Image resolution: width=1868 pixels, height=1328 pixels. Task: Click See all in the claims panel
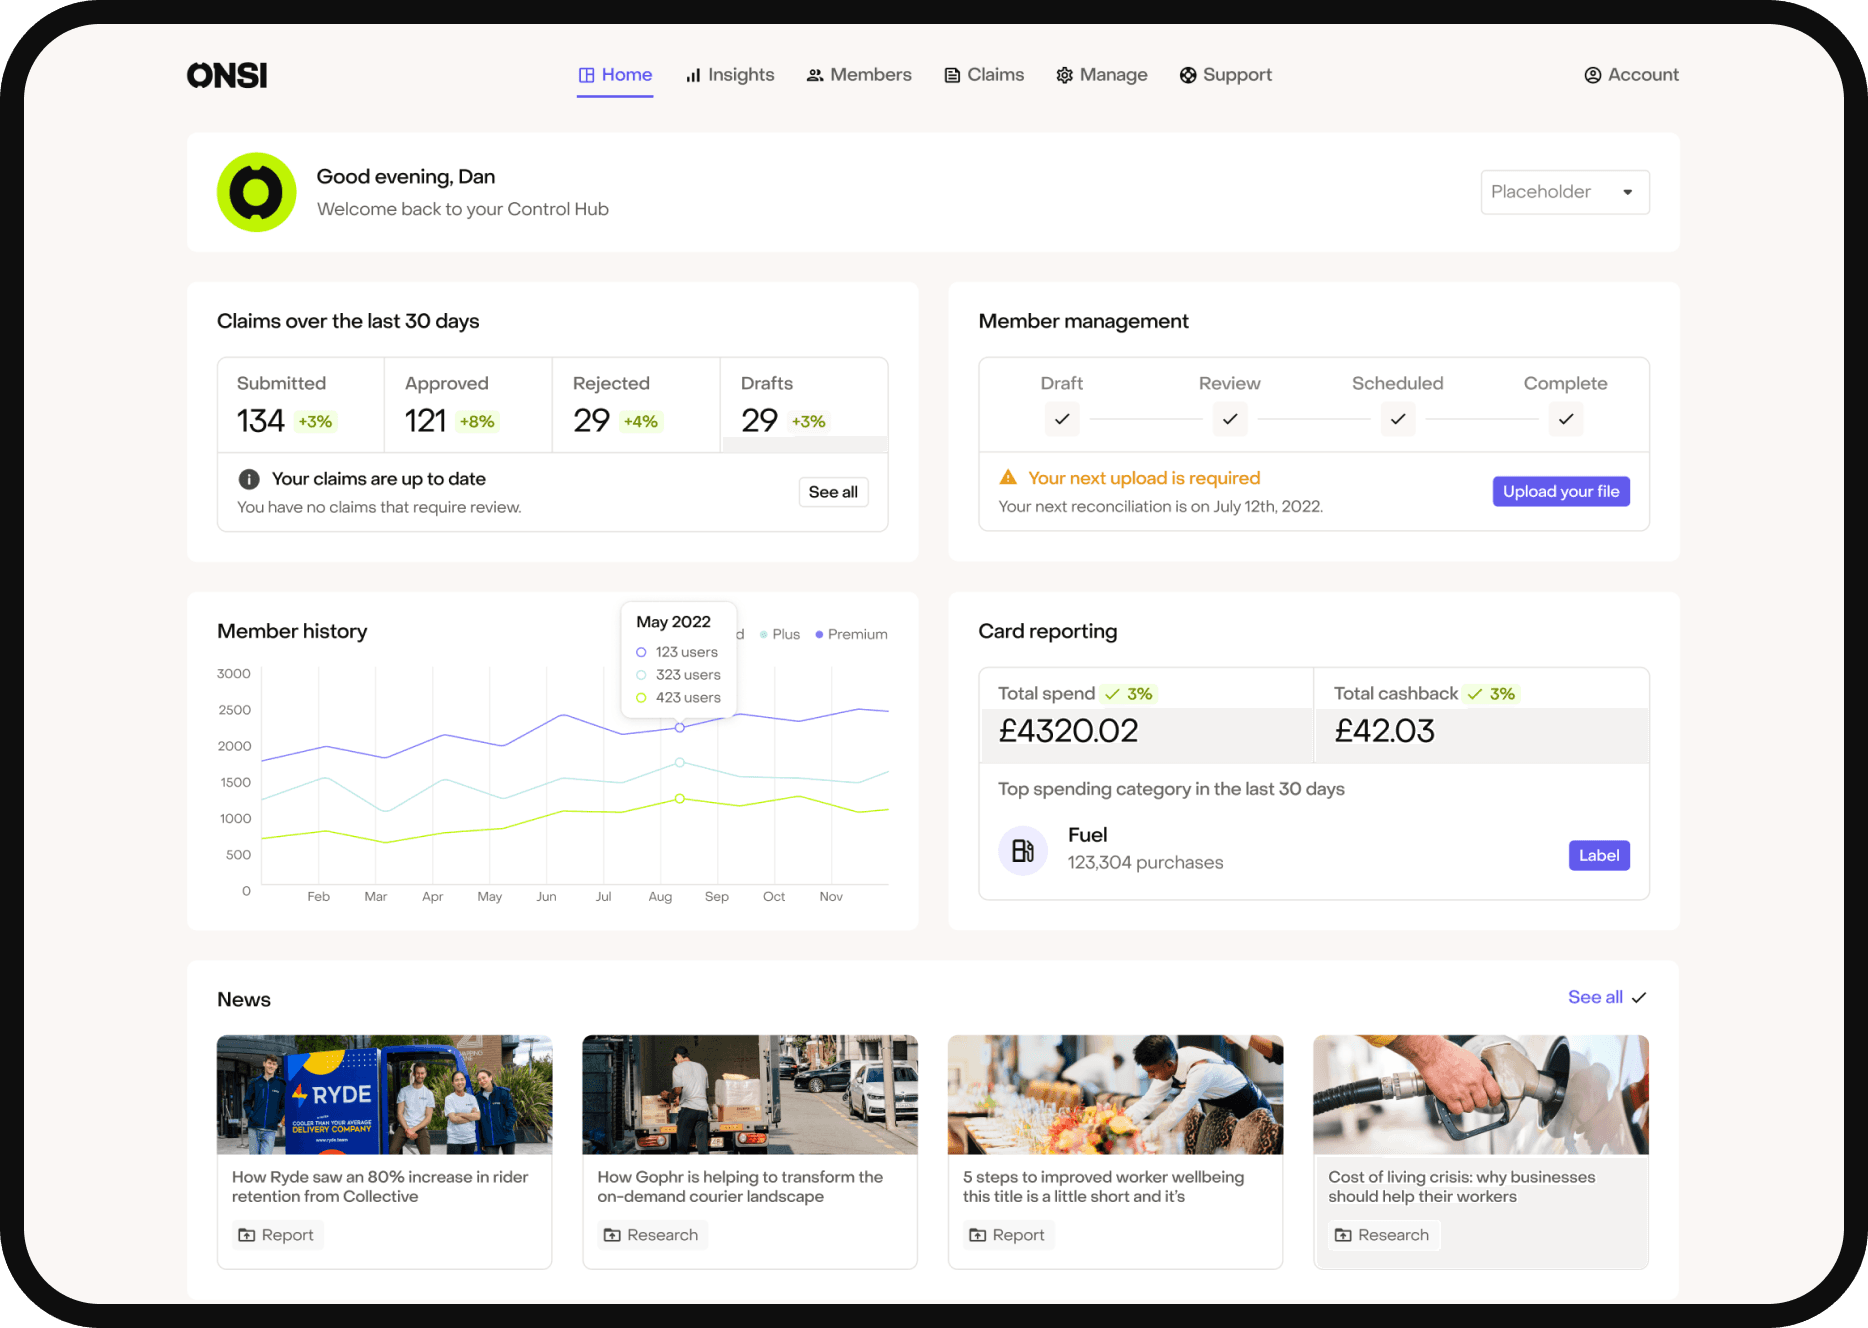pyautogui.click(x=833, y=492)
